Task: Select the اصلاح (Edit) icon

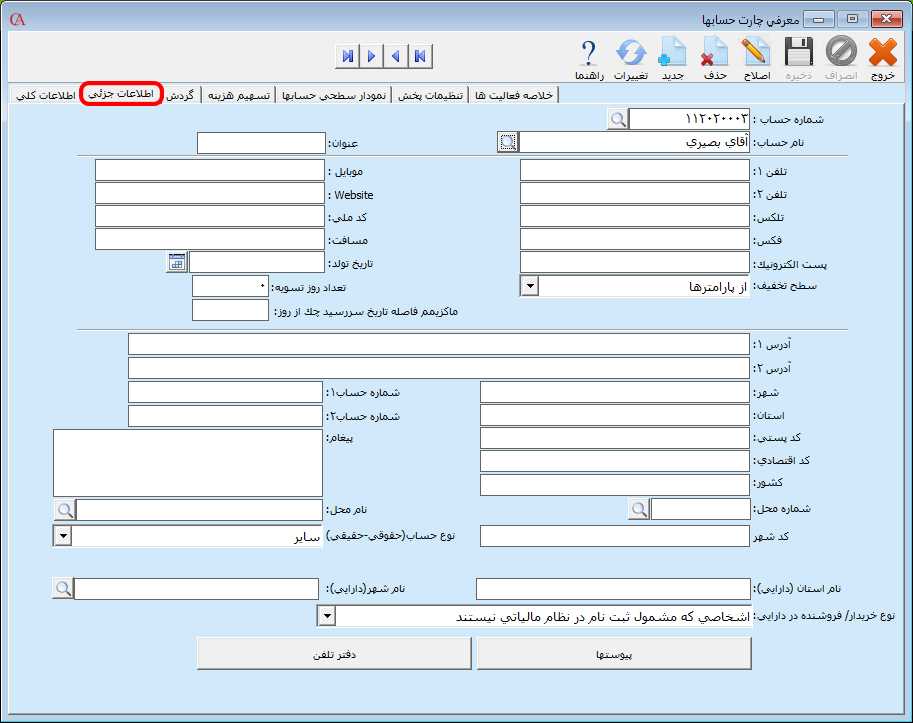Action: point(754,52)
